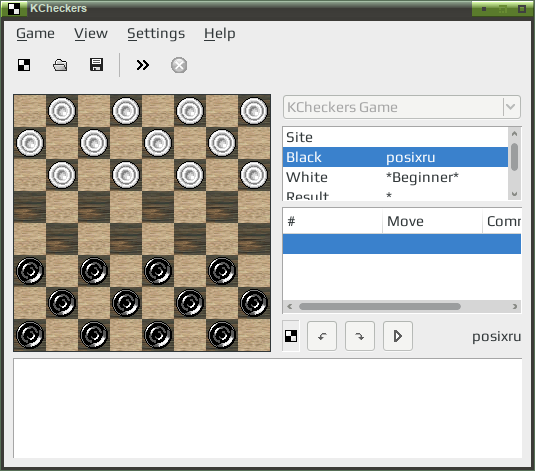Click empty dark square in fifth row, second column

click(x=62, y=239)
